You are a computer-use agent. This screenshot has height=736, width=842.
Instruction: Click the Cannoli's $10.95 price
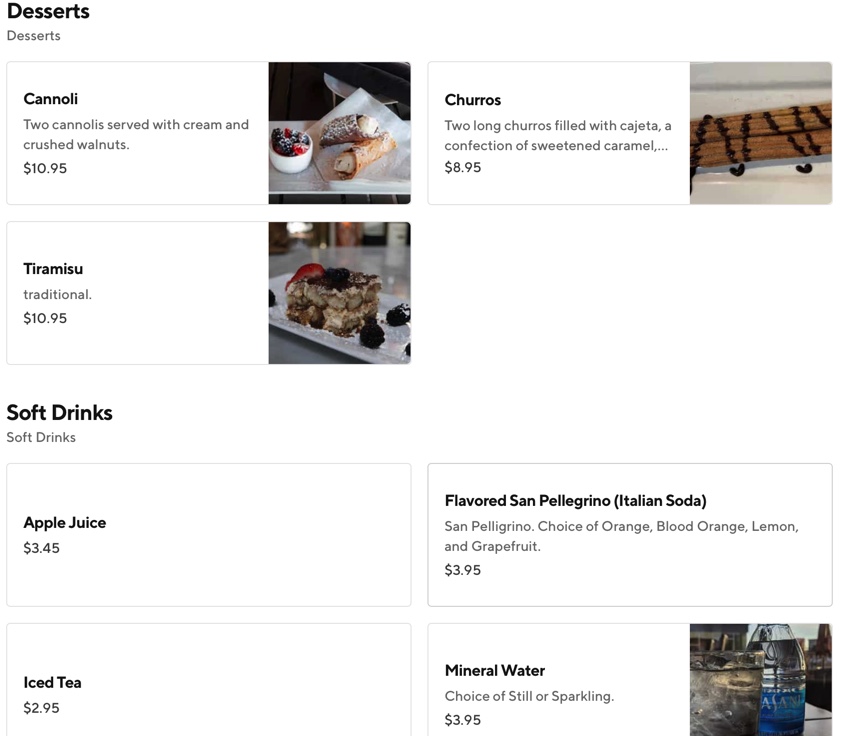[x=45, y=169]
